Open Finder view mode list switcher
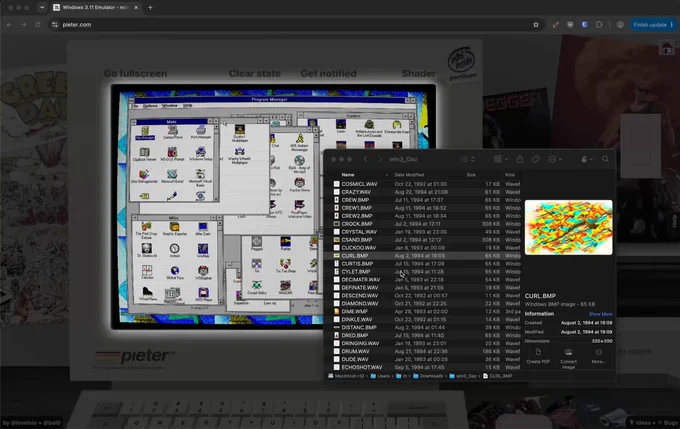Viewport: 680px width, 429px height. point(468,159)
